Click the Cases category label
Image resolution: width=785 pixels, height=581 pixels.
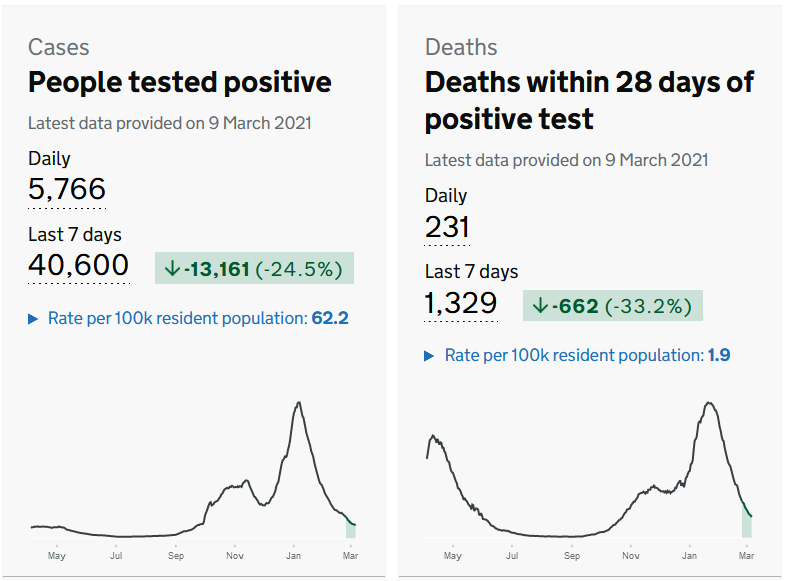58,47
